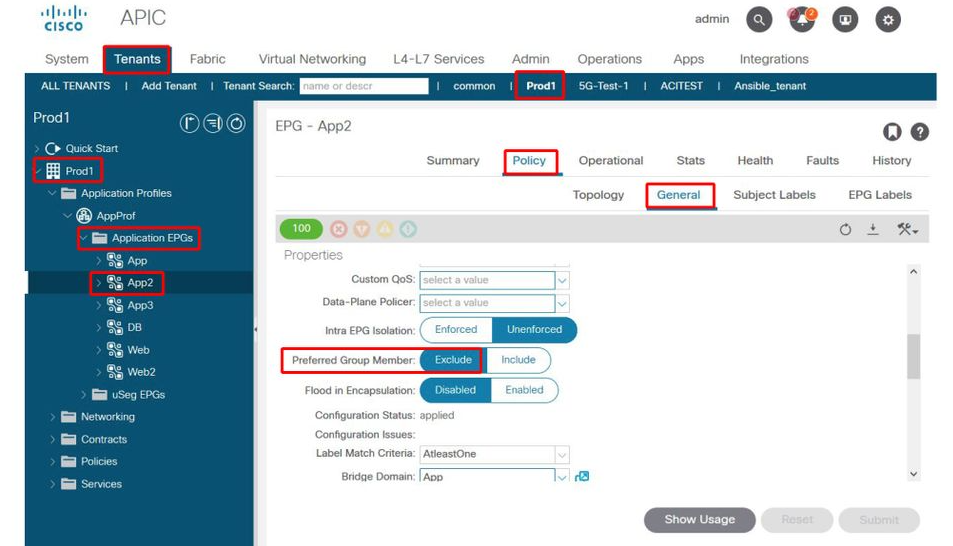The width and height of the screenshot is (953, 546).
Task: Click the properties vertical scrollbar thumb
Action: coord(913,356)
